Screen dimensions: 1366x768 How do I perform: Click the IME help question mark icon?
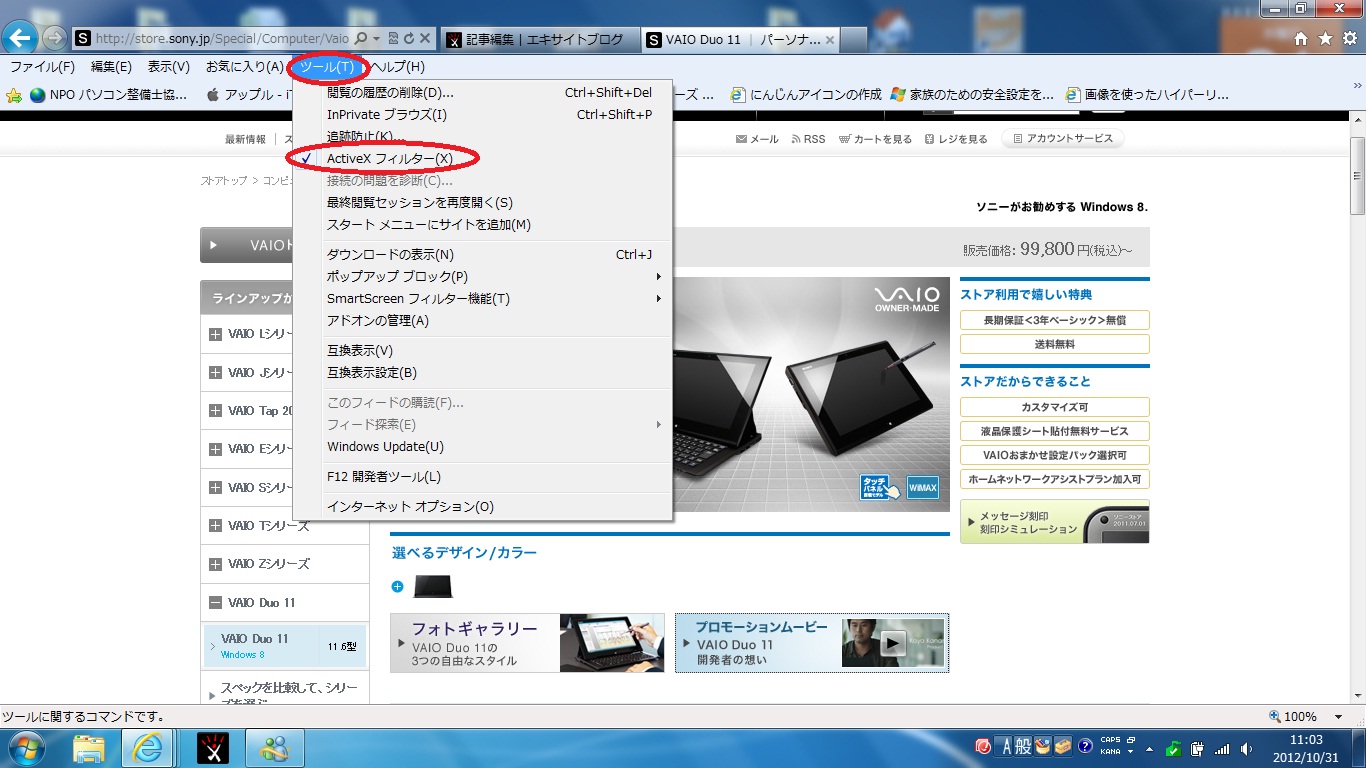coord(1084,747)
